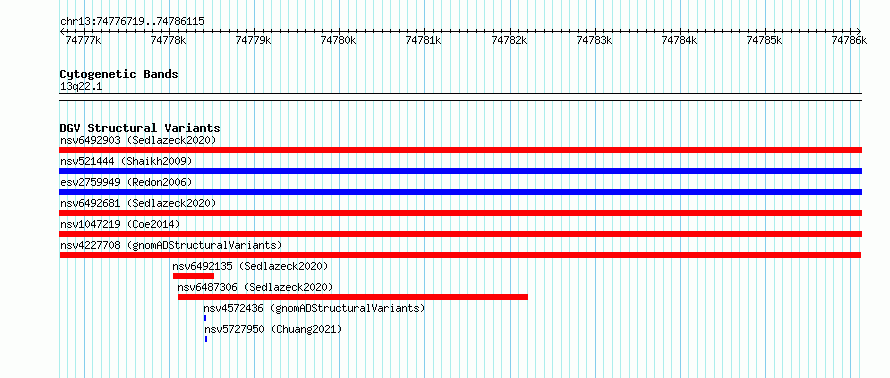This screenshot has width=890, height=378.
Task: Click the blue bar under nsv521444
Action: [x=461, y=171]
